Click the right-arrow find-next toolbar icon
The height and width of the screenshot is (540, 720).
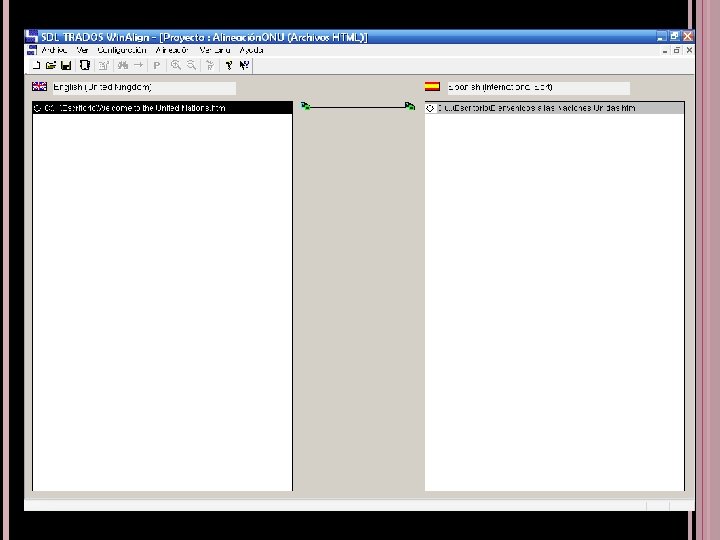click(x=138, y=65)
